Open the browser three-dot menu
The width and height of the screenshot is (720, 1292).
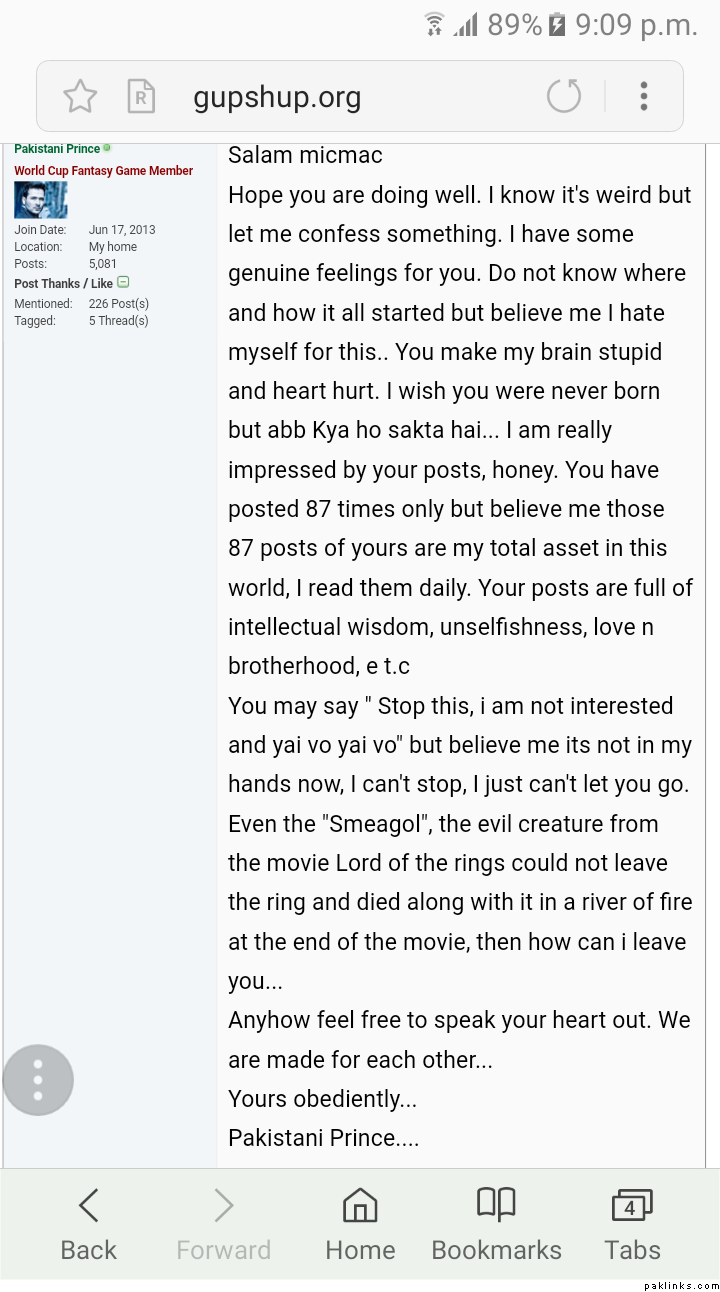tap(644, 97)
